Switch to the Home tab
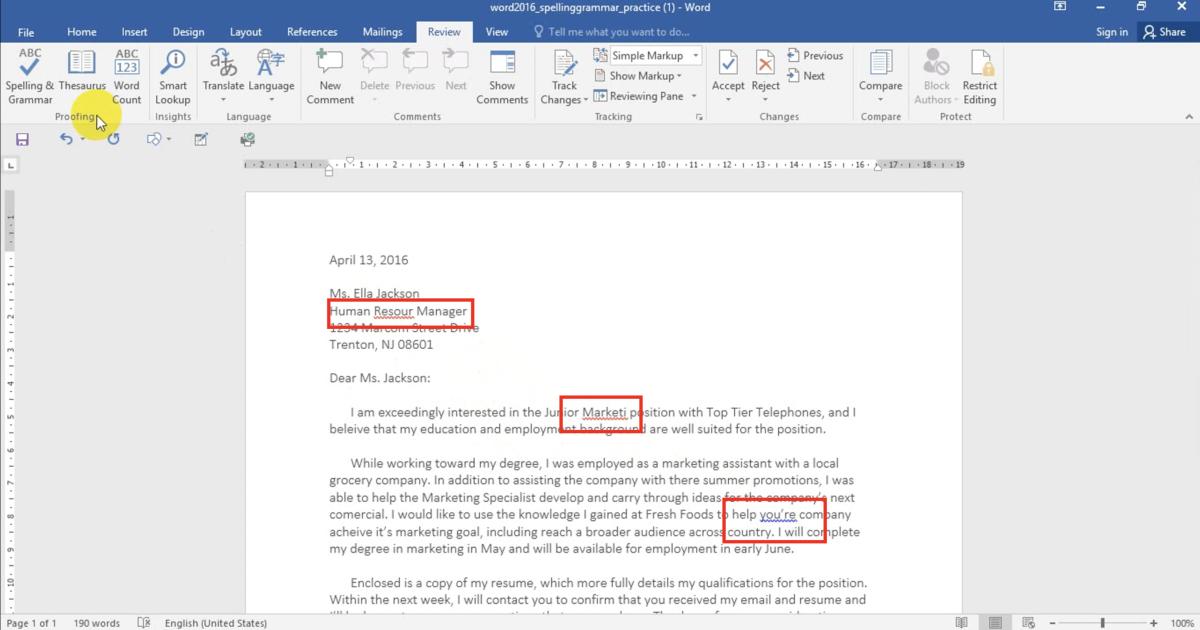 [x=82, y=32]
